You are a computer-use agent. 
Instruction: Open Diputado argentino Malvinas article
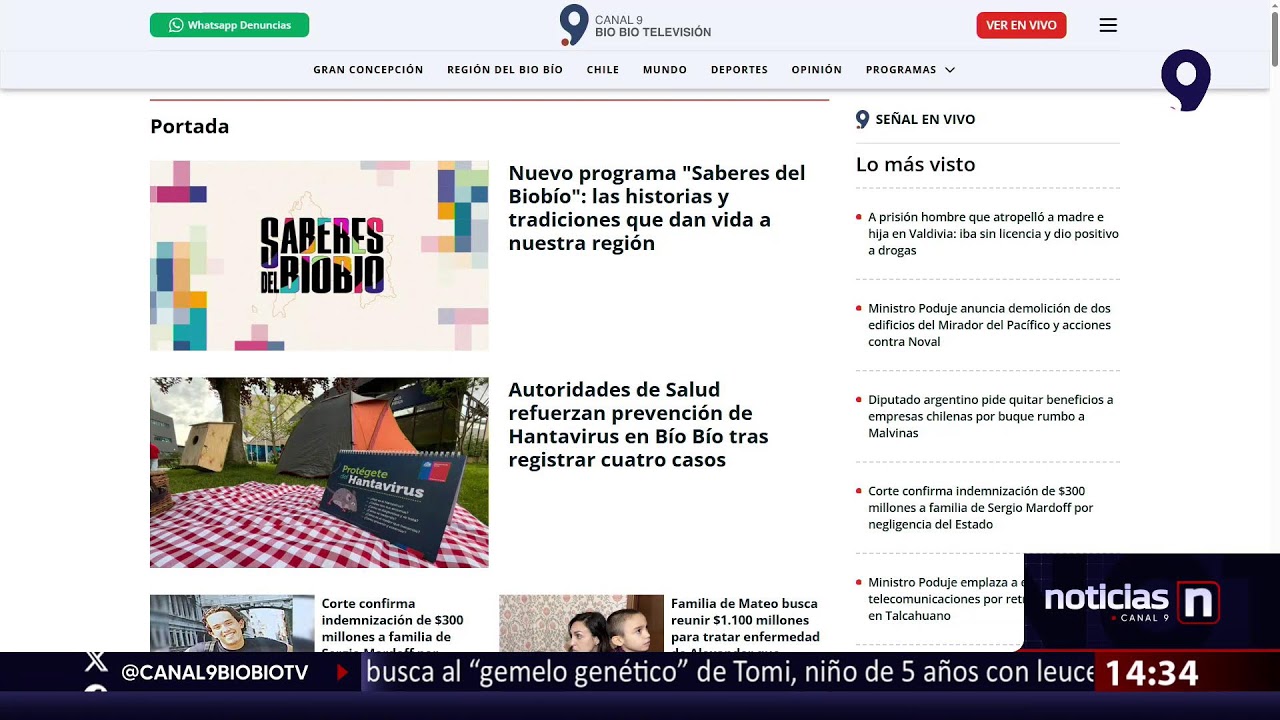(990, 416)
